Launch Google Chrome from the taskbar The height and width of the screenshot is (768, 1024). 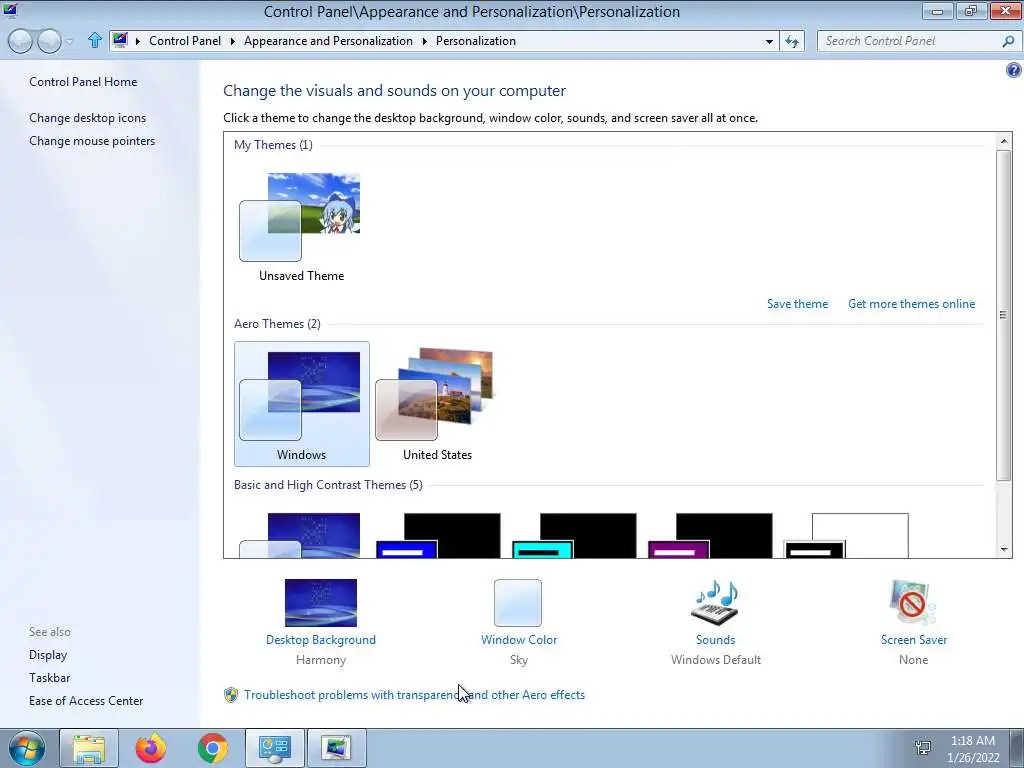(213, 748)
